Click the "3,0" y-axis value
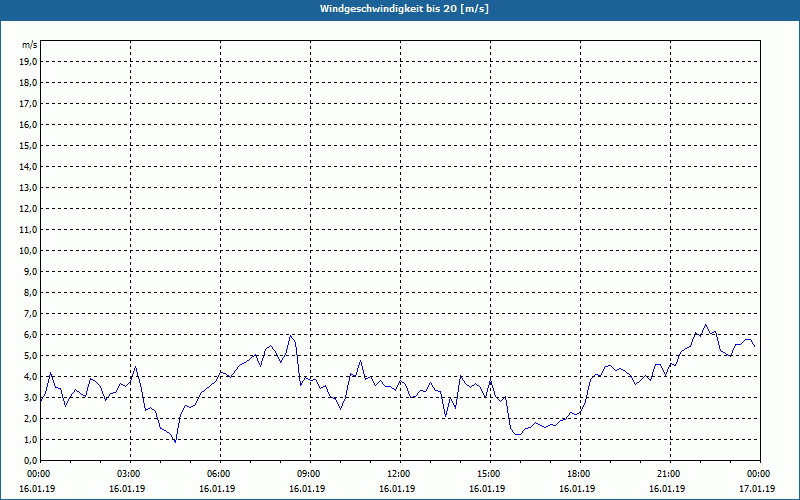Image resolution: width=800 pixels, height=500 pixels. coord(30,397)
